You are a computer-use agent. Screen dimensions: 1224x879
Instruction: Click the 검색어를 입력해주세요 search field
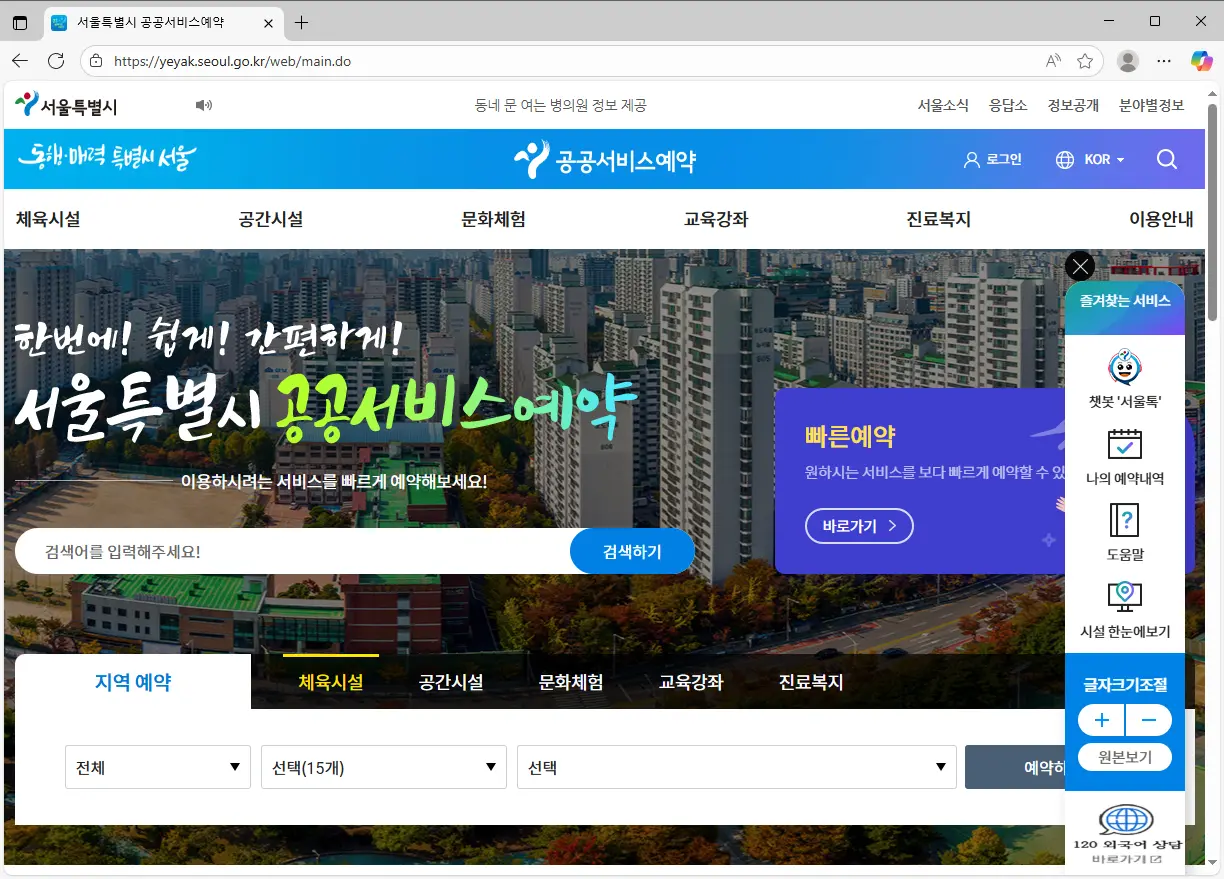[x=290, y=551]
